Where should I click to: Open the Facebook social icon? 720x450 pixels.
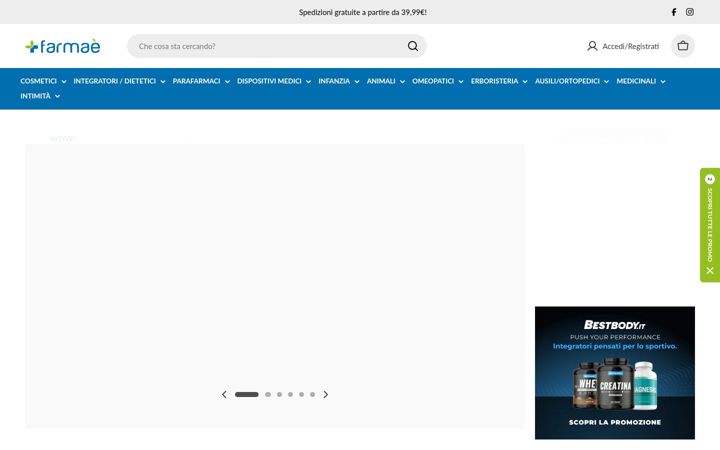[x=674, y=12]
